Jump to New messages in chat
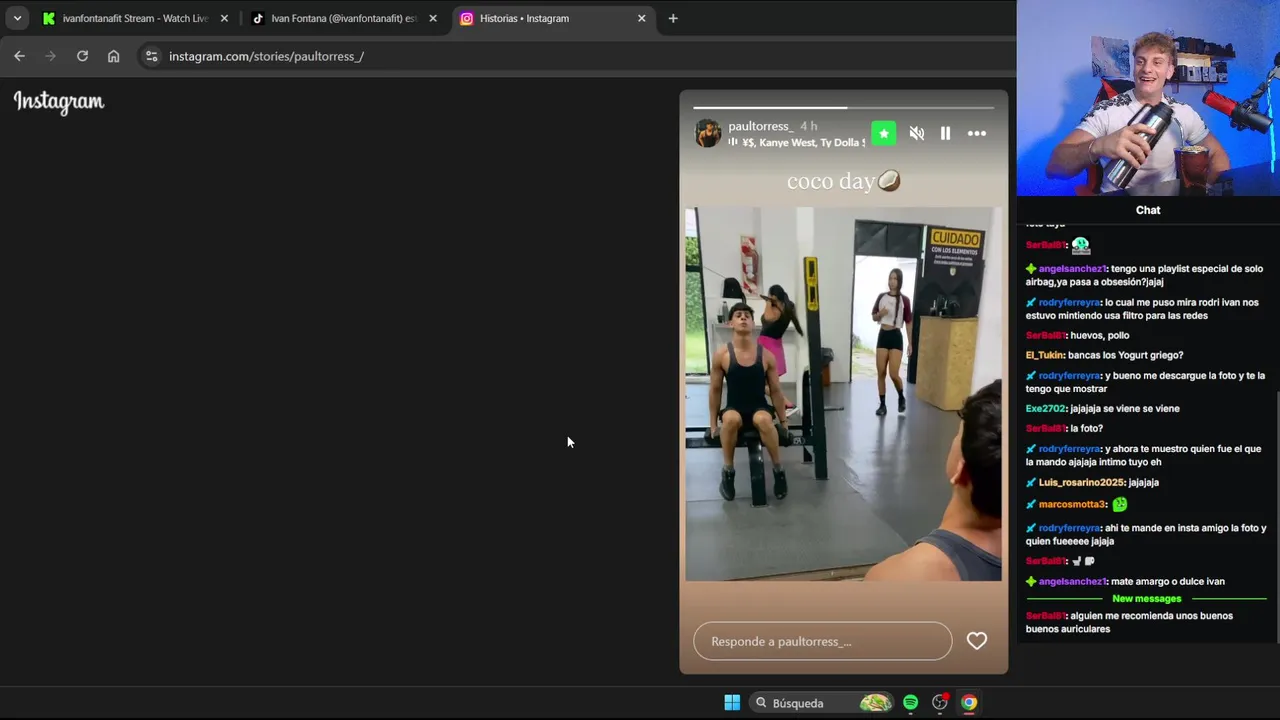The height and width of the screenshot is (720, 1280). coord(1147,598)
